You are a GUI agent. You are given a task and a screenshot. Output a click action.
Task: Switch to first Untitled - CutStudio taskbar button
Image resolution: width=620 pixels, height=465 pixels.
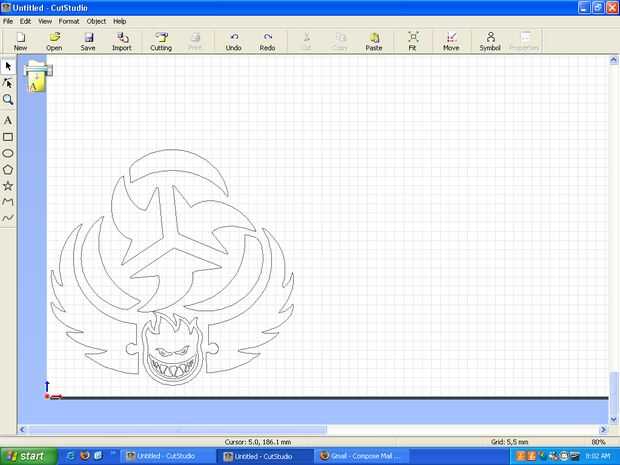168,456
